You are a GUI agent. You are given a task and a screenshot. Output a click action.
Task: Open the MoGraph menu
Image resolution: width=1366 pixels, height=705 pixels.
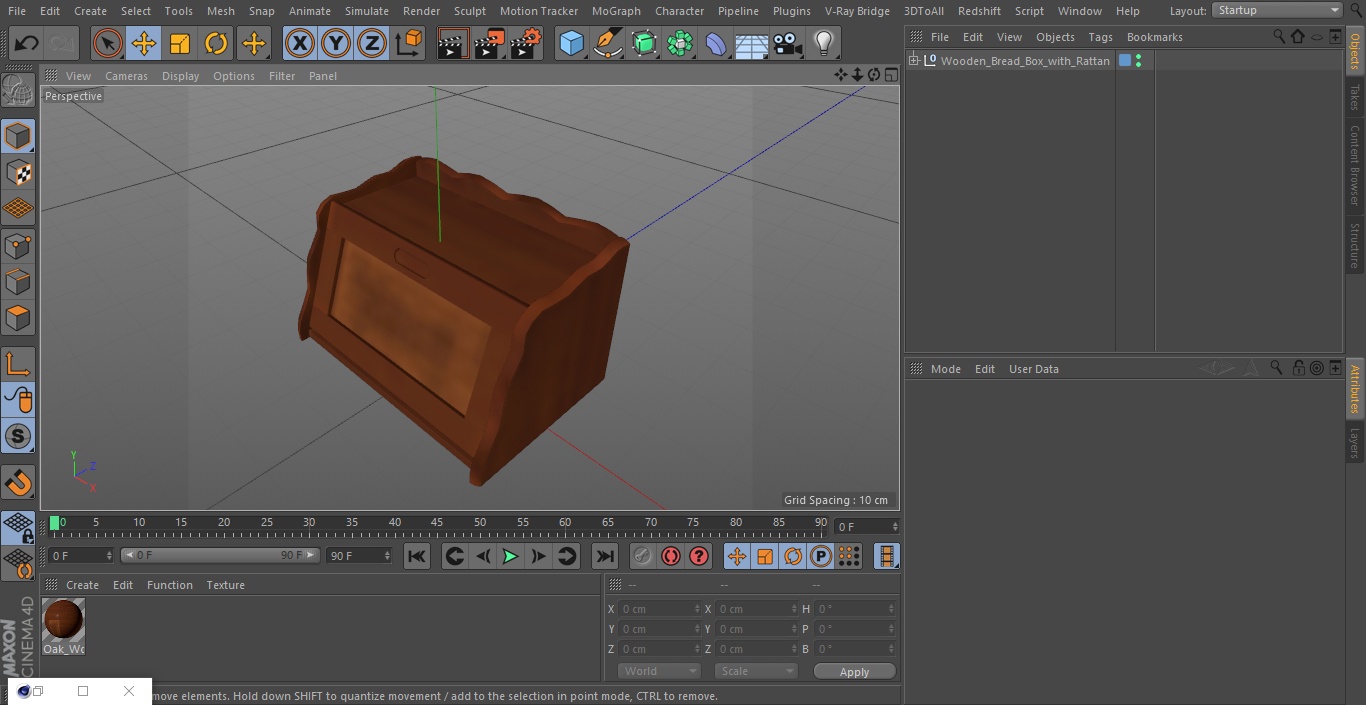tap(616, 11)
